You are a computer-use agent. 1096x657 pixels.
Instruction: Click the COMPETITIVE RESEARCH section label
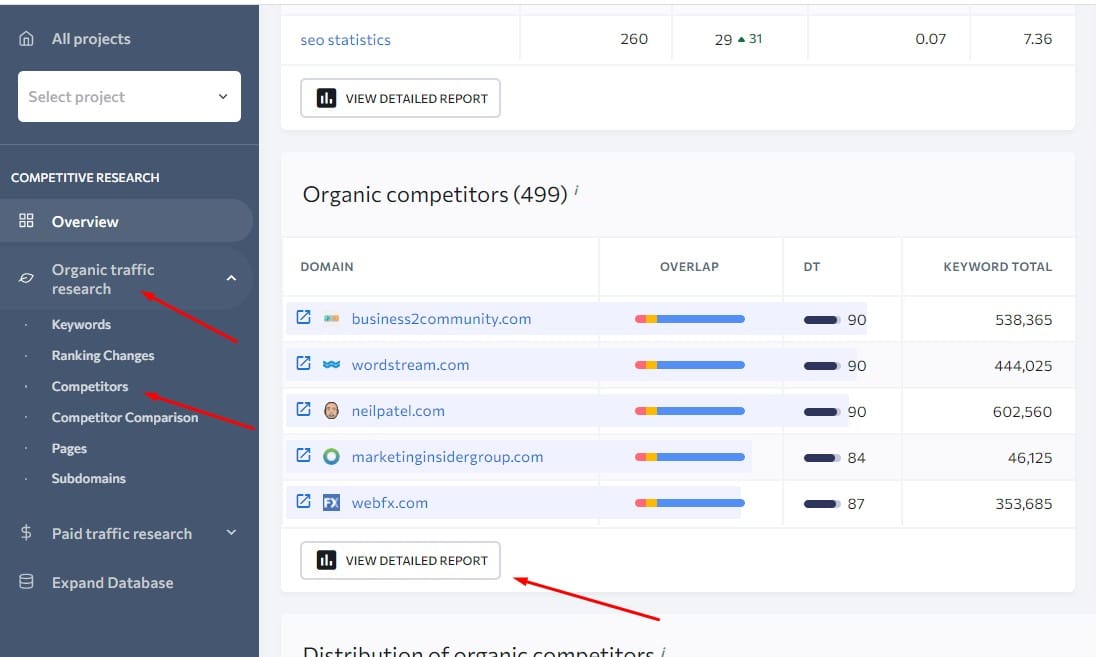click(x=85, y=178)
